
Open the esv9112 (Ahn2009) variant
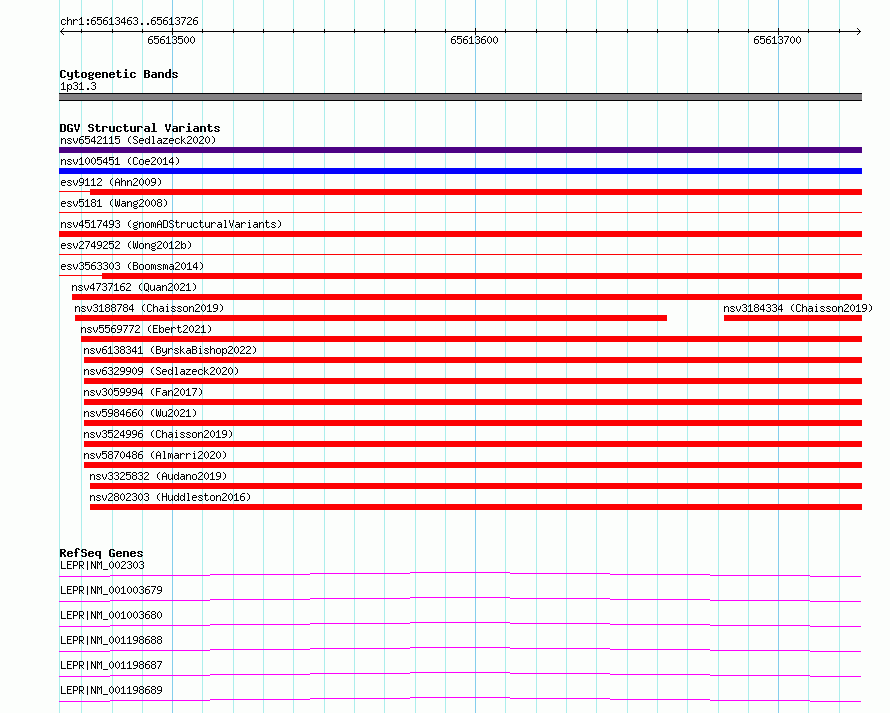[x=111, y=182]
